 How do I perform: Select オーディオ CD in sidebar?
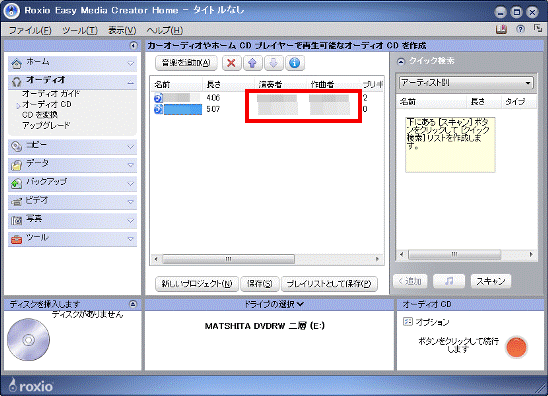pos(47,104)
